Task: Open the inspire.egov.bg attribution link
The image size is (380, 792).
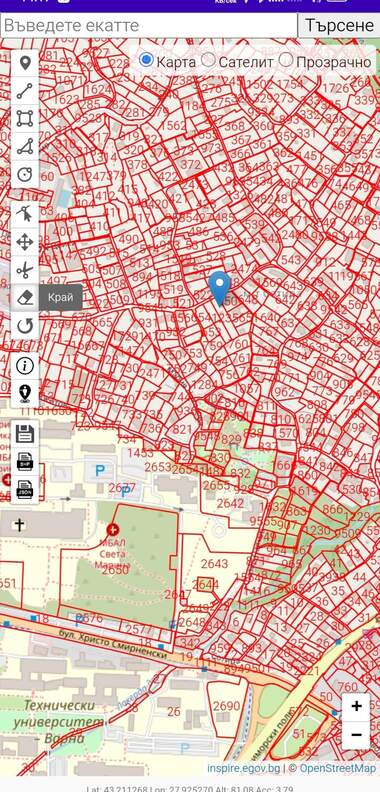Action: tap(244, 768)
